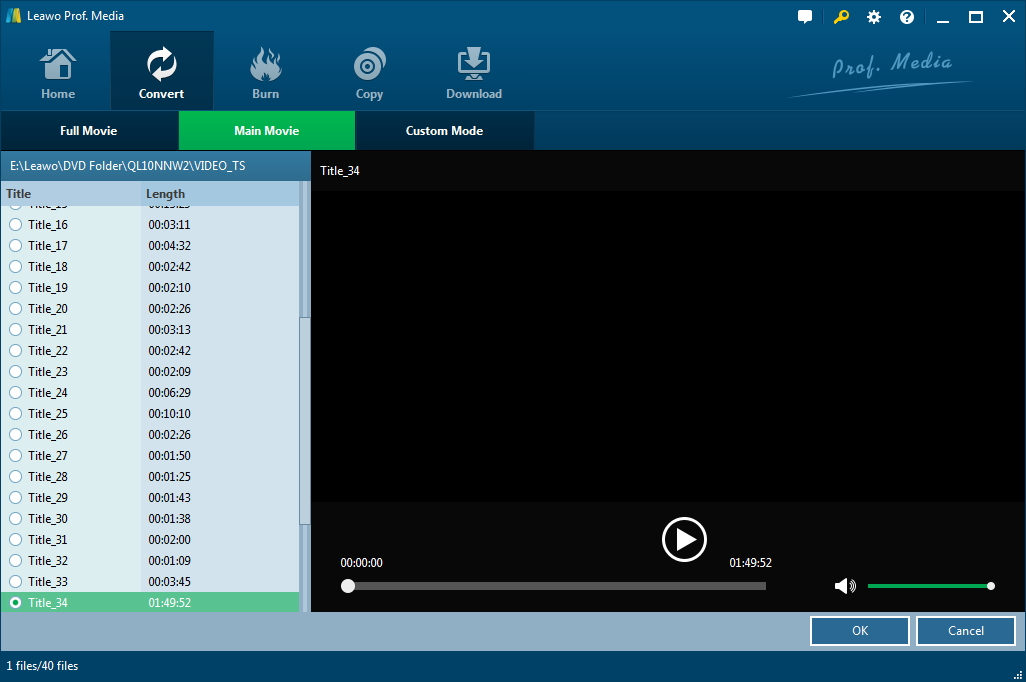Select the Title_16 radio button
Image resolution: width=1026 pixels, height=682 pixels.
click(x=15, y=225)
